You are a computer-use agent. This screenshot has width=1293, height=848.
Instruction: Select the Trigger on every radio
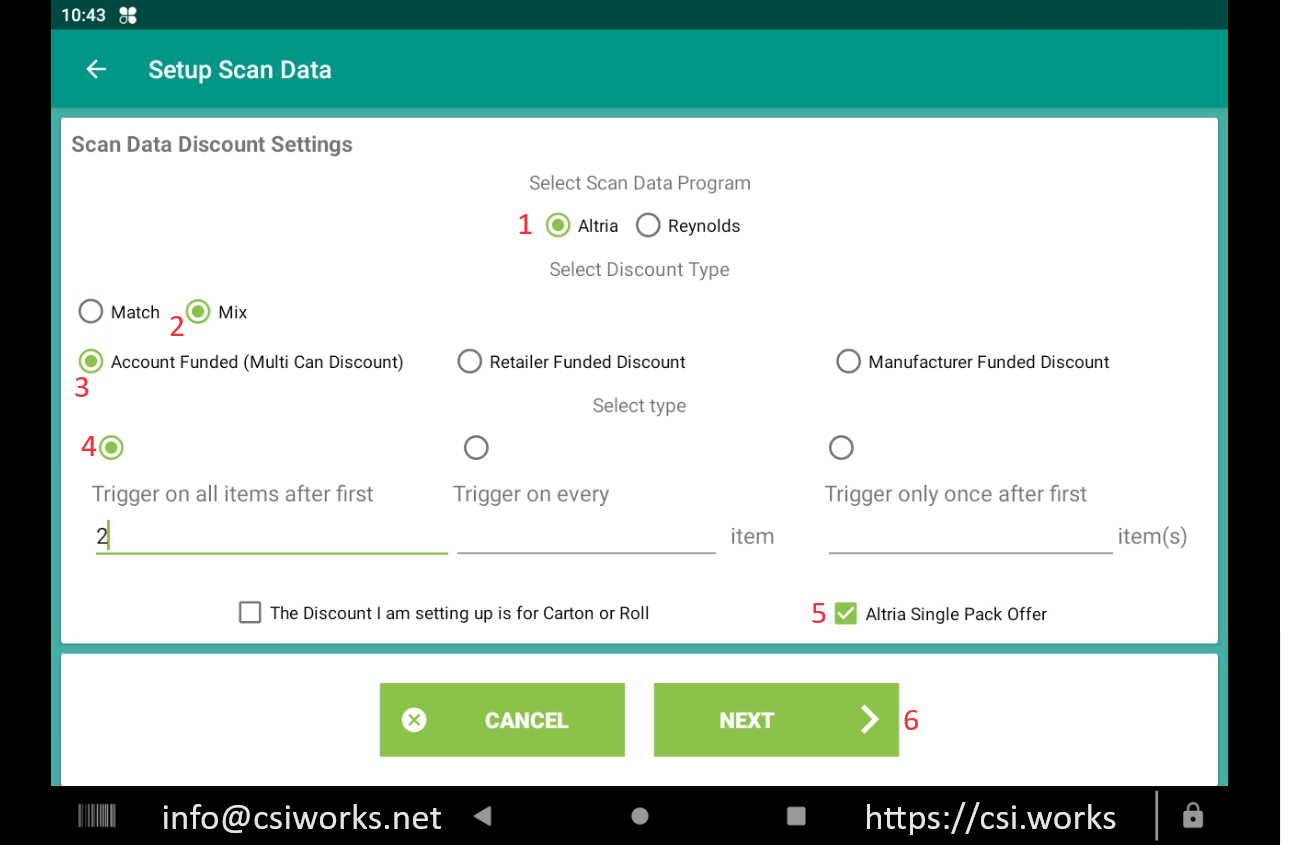pyautogui.click(x=476, y=447)
